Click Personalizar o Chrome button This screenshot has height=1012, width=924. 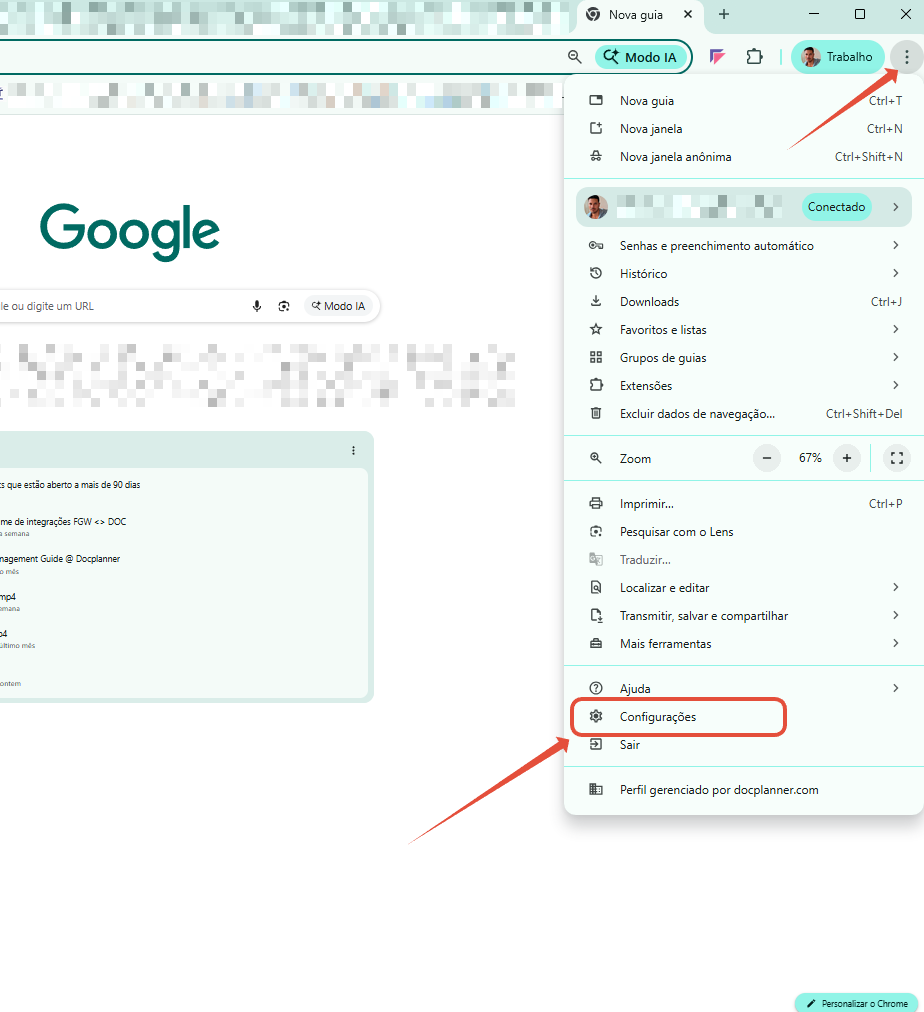(x=857, y=1003)
